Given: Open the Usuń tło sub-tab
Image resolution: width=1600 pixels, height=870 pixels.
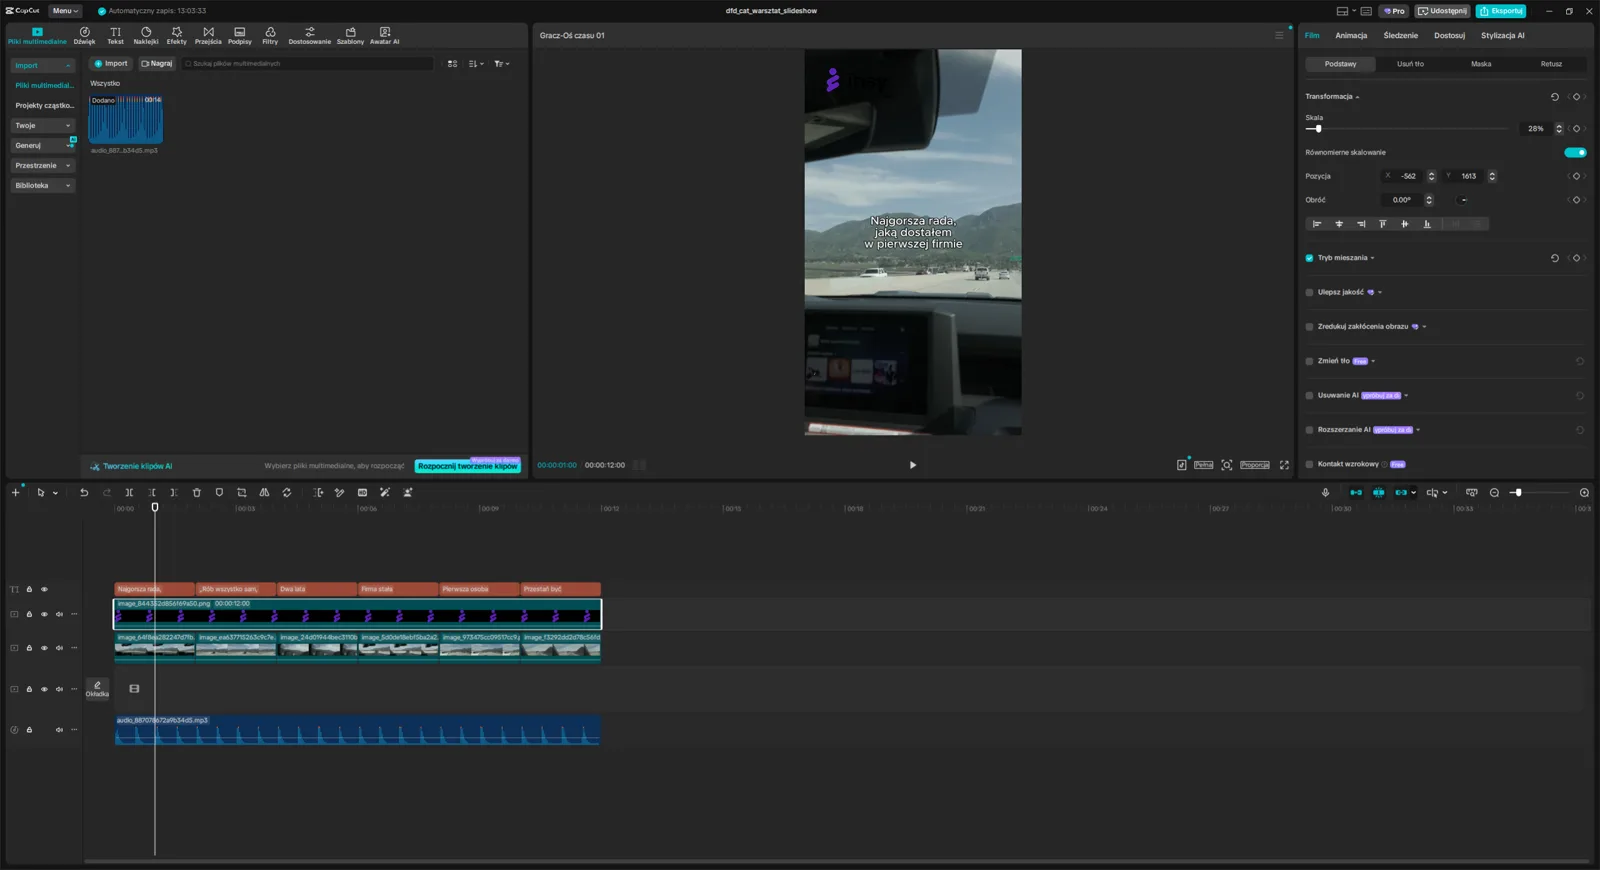Looking at the screenshot, I should (1410, 64).
